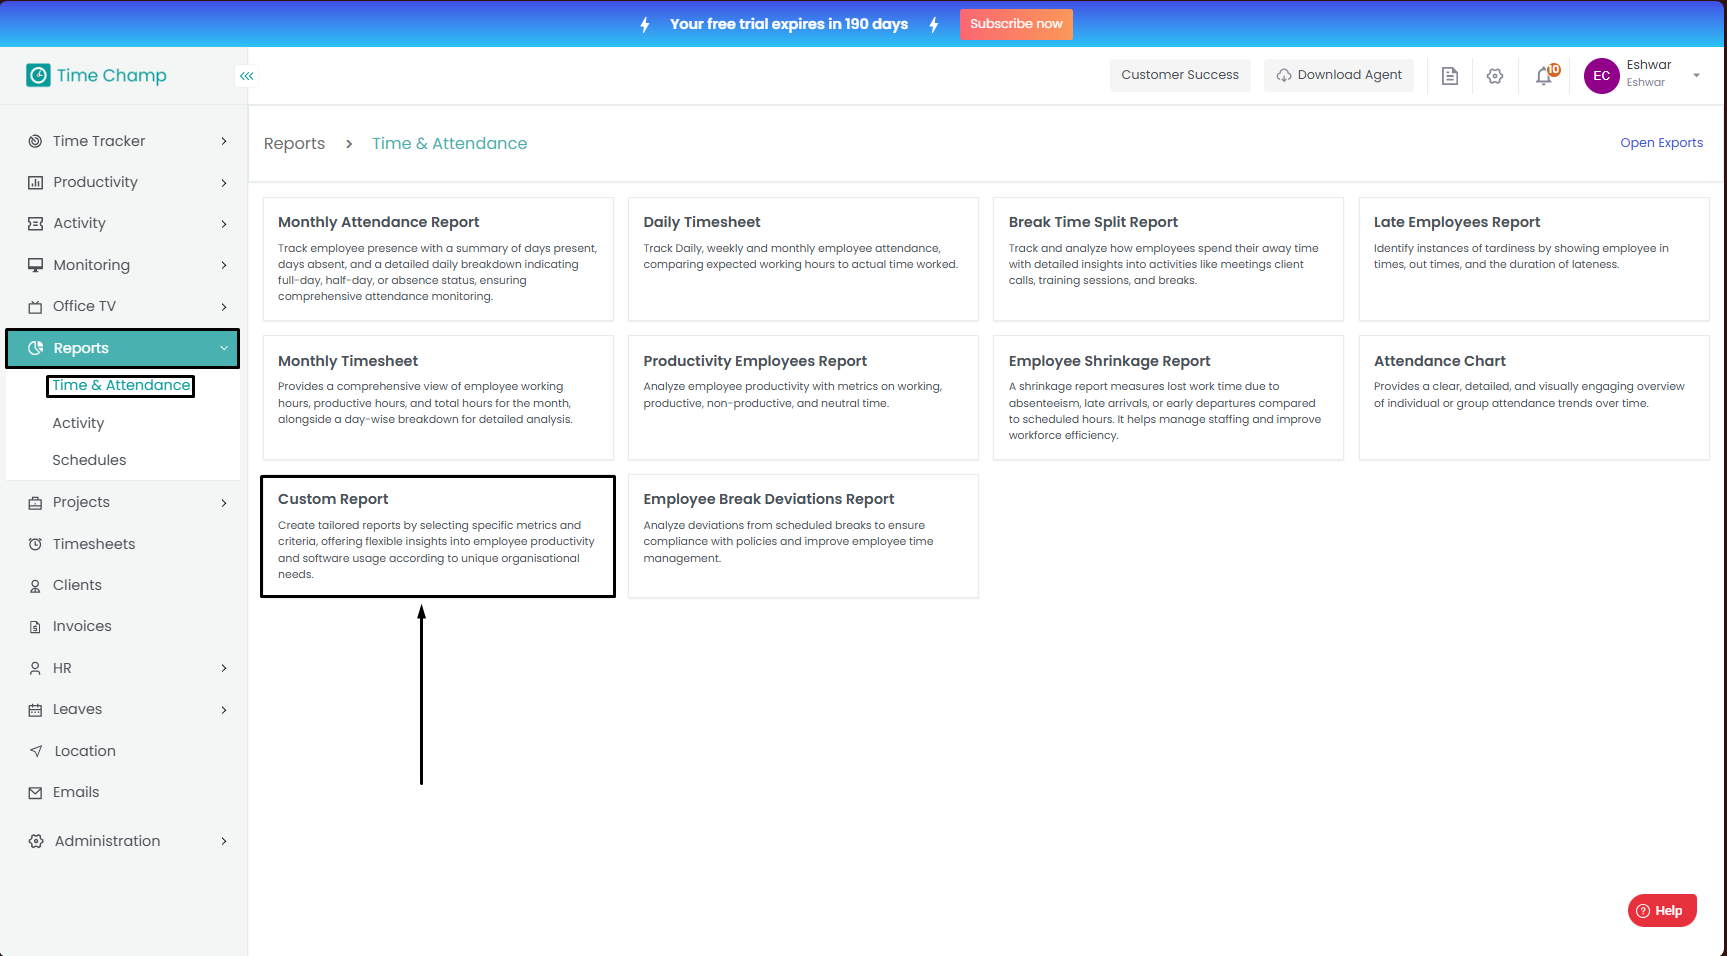Screen dimensions: 1727x956
Task: Click the Reports pie chart icon
Action: coord(35,348)
